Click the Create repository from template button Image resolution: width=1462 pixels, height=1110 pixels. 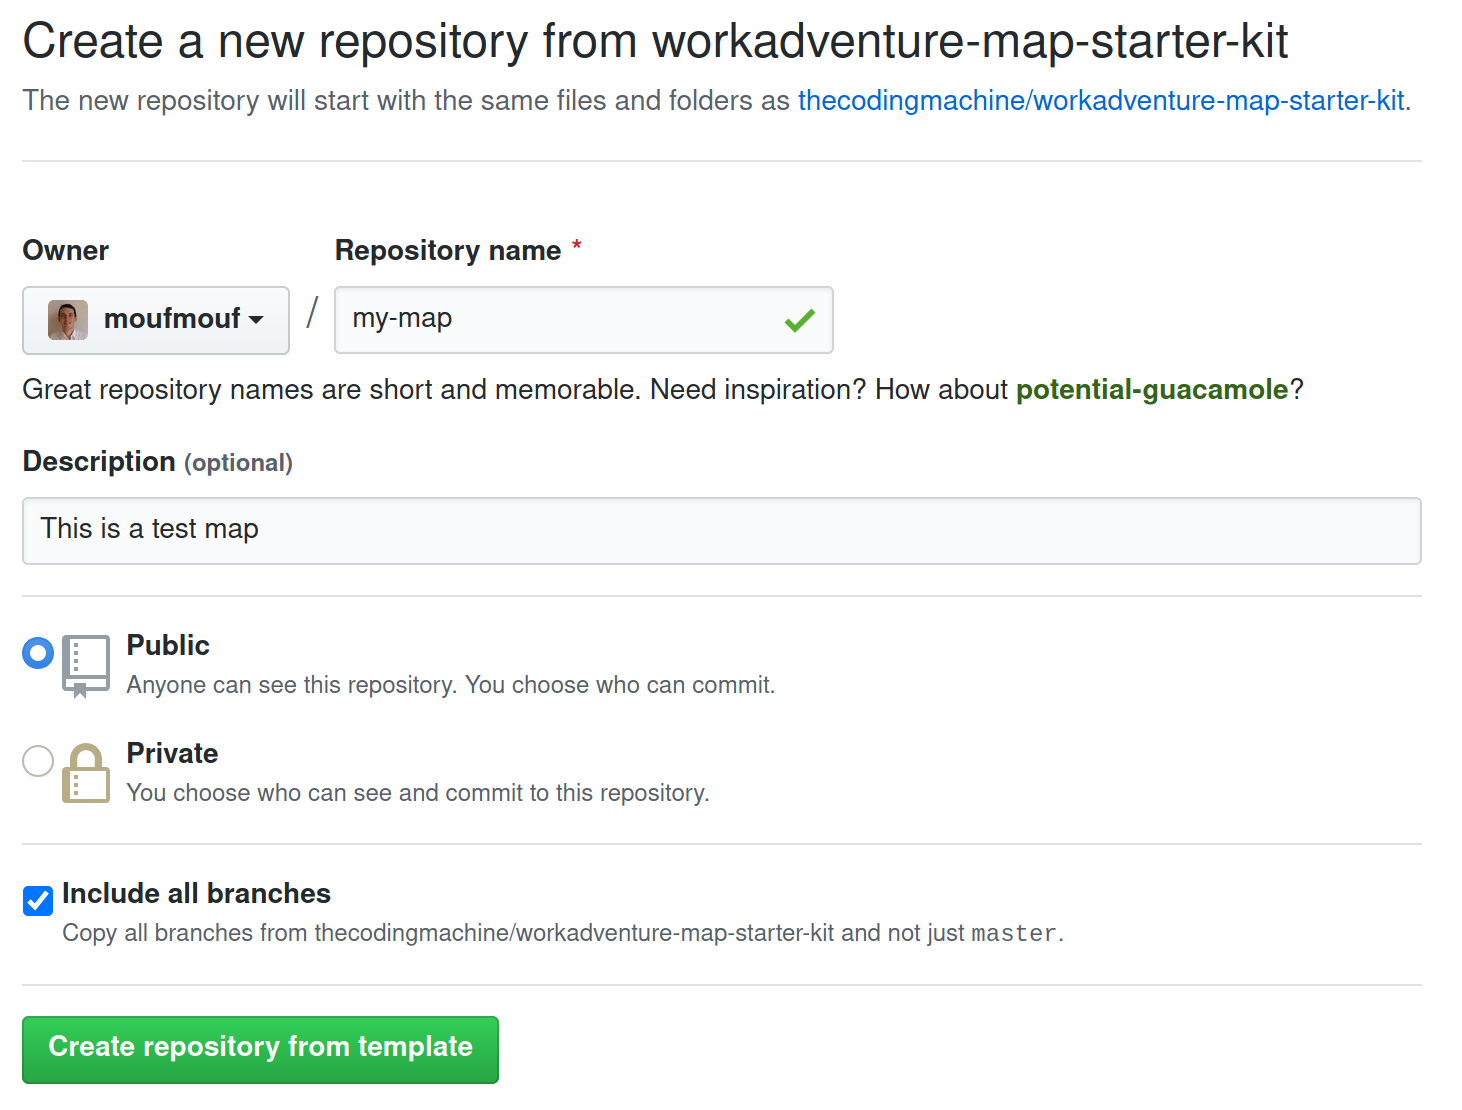tap(260, 1050)
